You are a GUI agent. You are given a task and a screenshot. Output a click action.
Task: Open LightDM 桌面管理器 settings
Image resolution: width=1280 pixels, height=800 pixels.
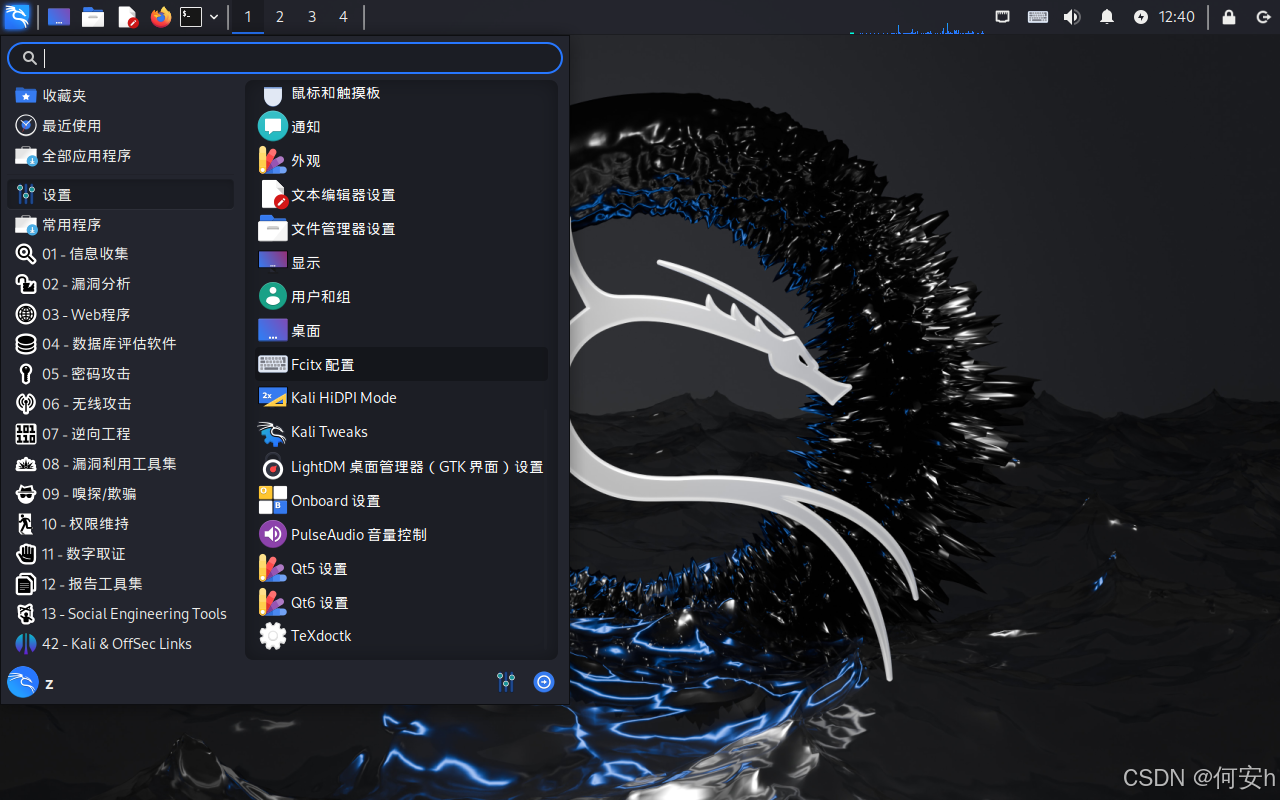coord(400,467)
